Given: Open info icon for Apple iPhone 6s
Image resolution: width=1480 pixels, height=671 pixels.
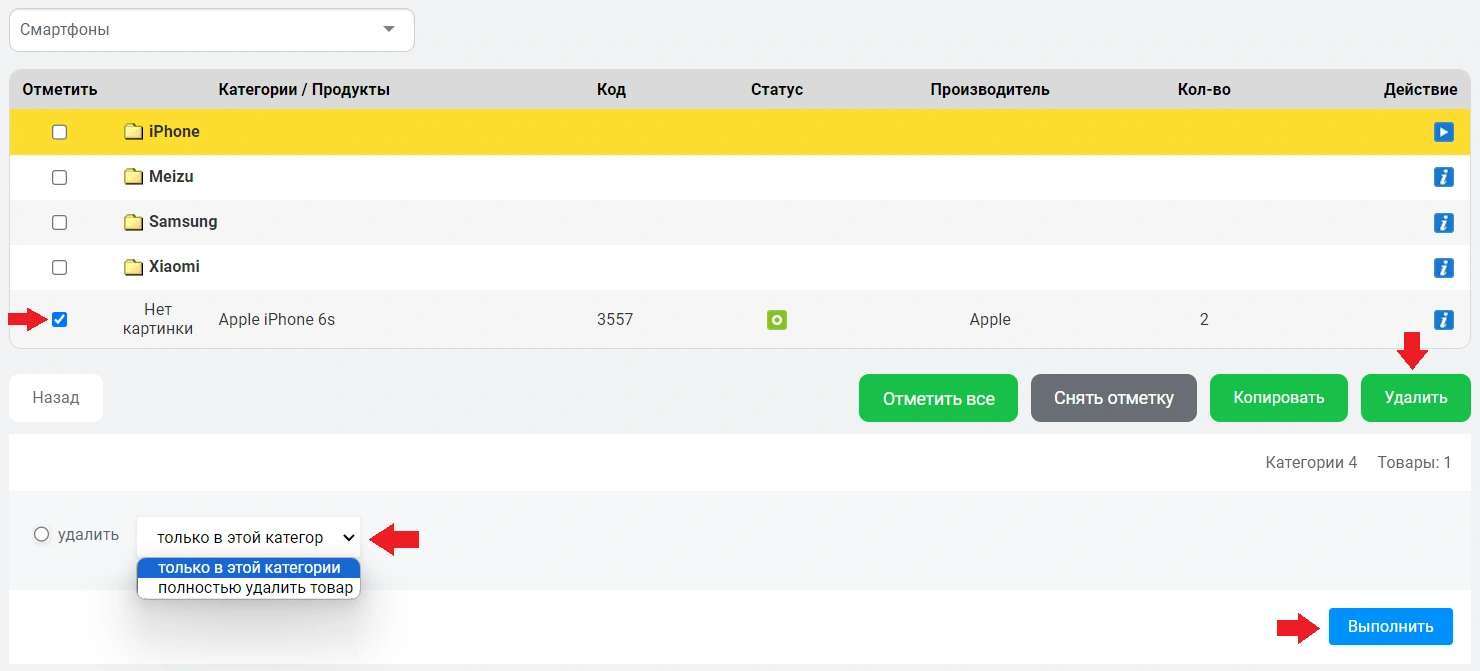Looking at the screenshot, I should coord(1443,320).
